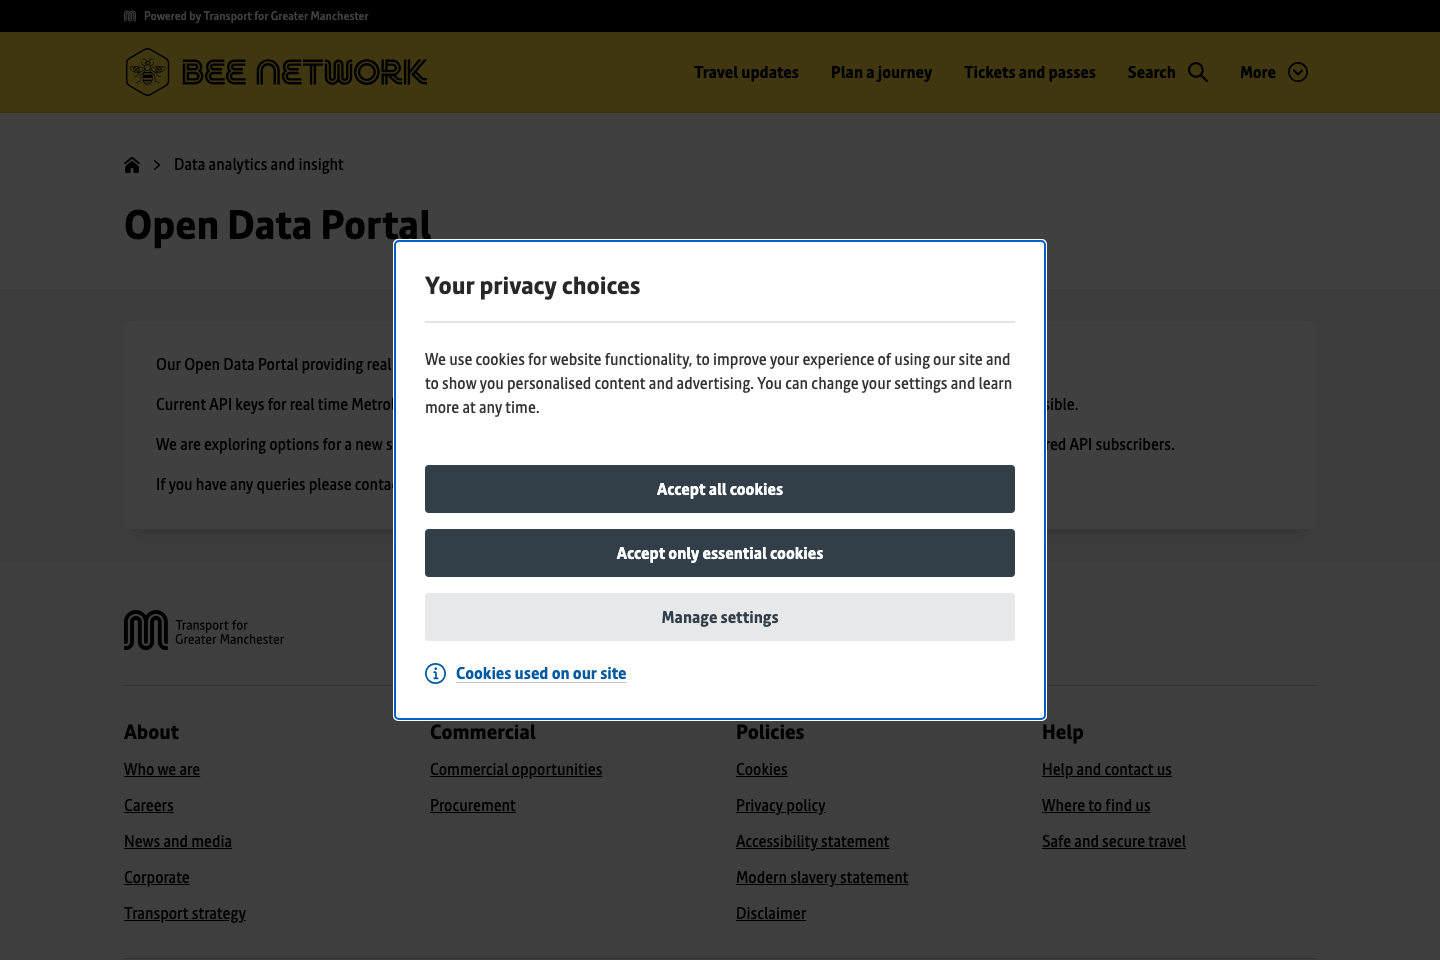Open the Accessibility statement link
The image size is (1440, 960).
click(812, 841)
